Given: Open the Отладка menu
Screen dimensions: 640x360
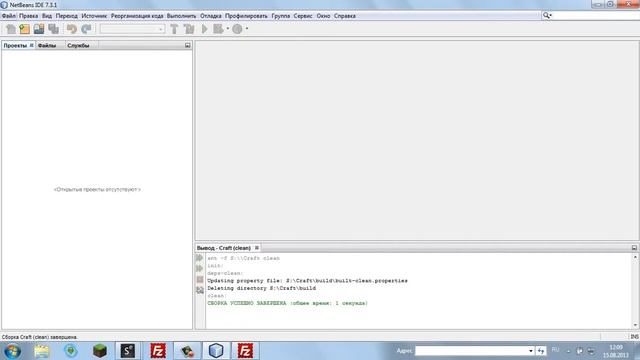Looking at the screenshot, I should click(211, 16).
